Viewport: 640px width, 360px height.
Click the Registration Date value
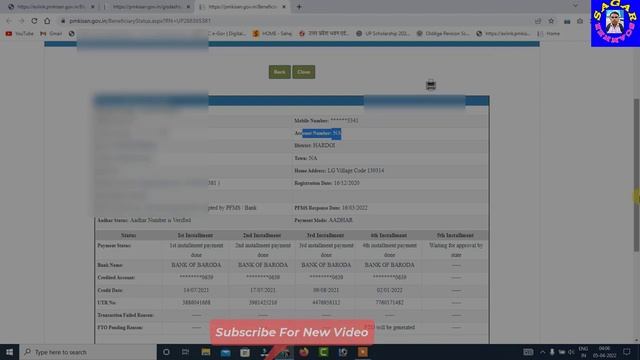click(347, 183)
